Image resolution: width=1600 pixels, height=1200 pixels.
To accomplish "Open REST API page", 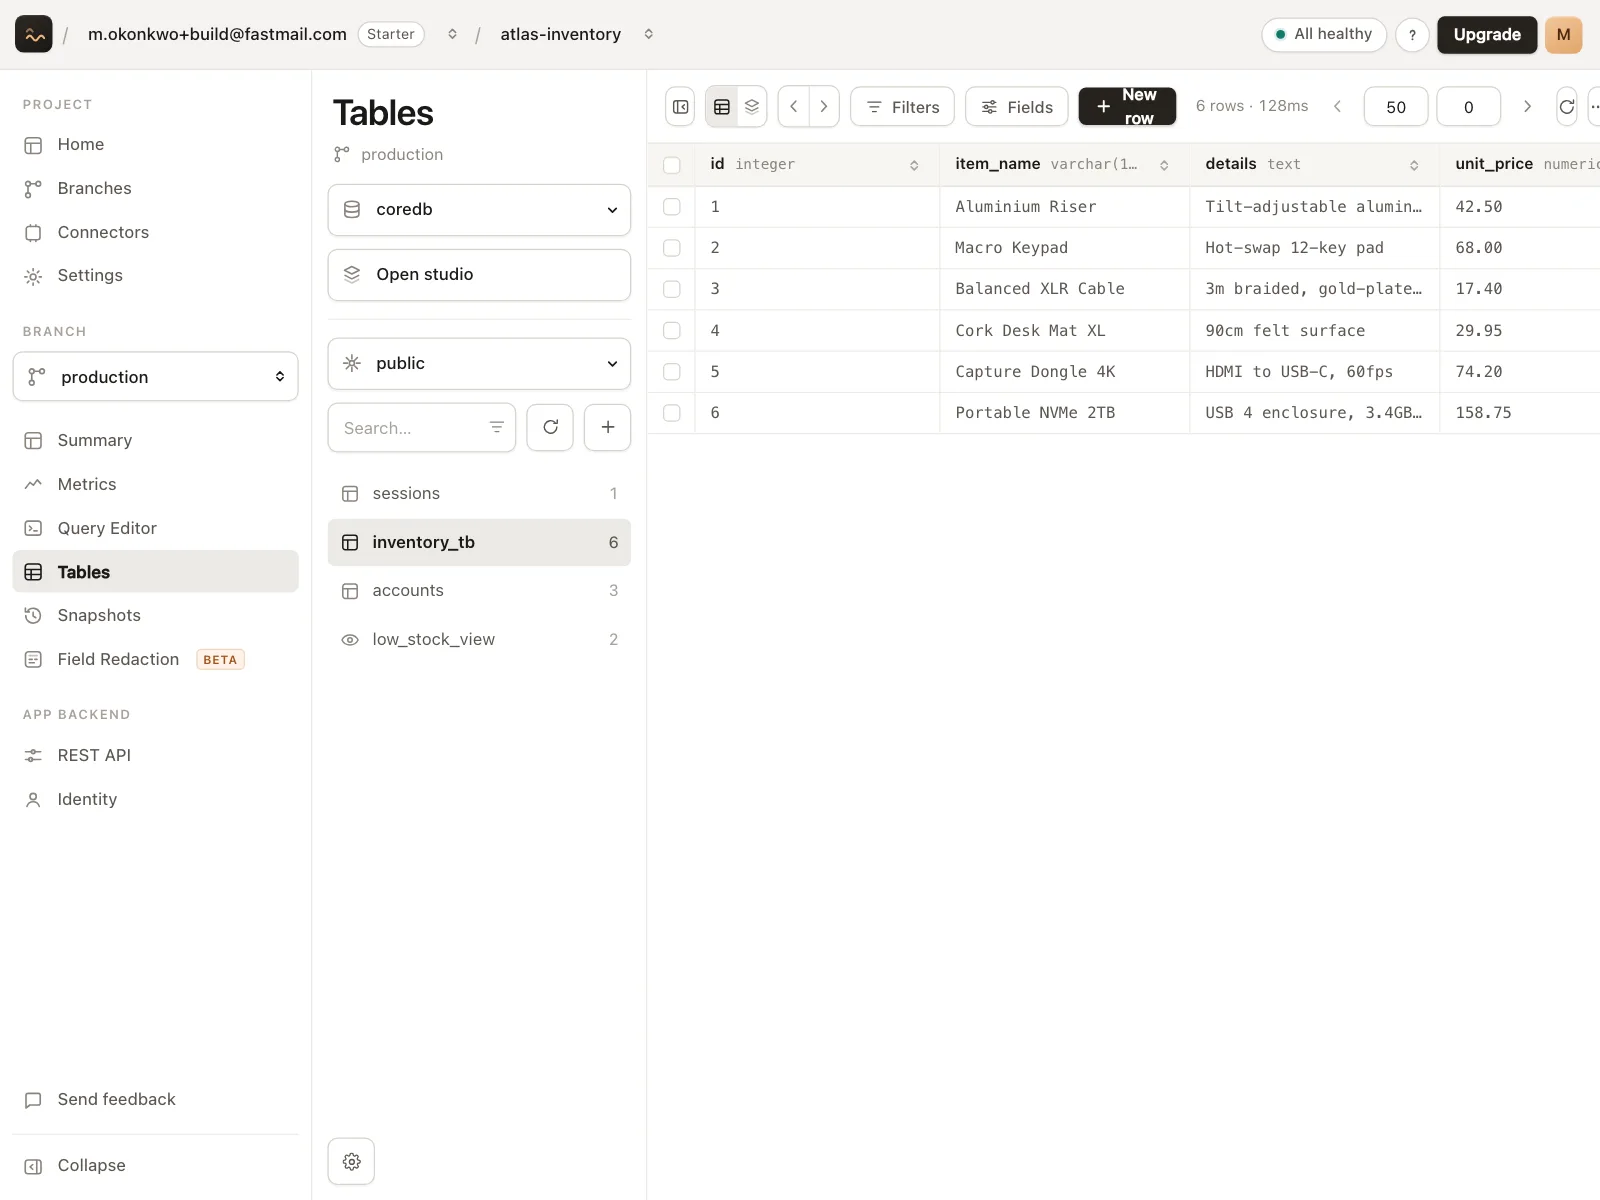I will pyautogui.click(x=156, y=755).
